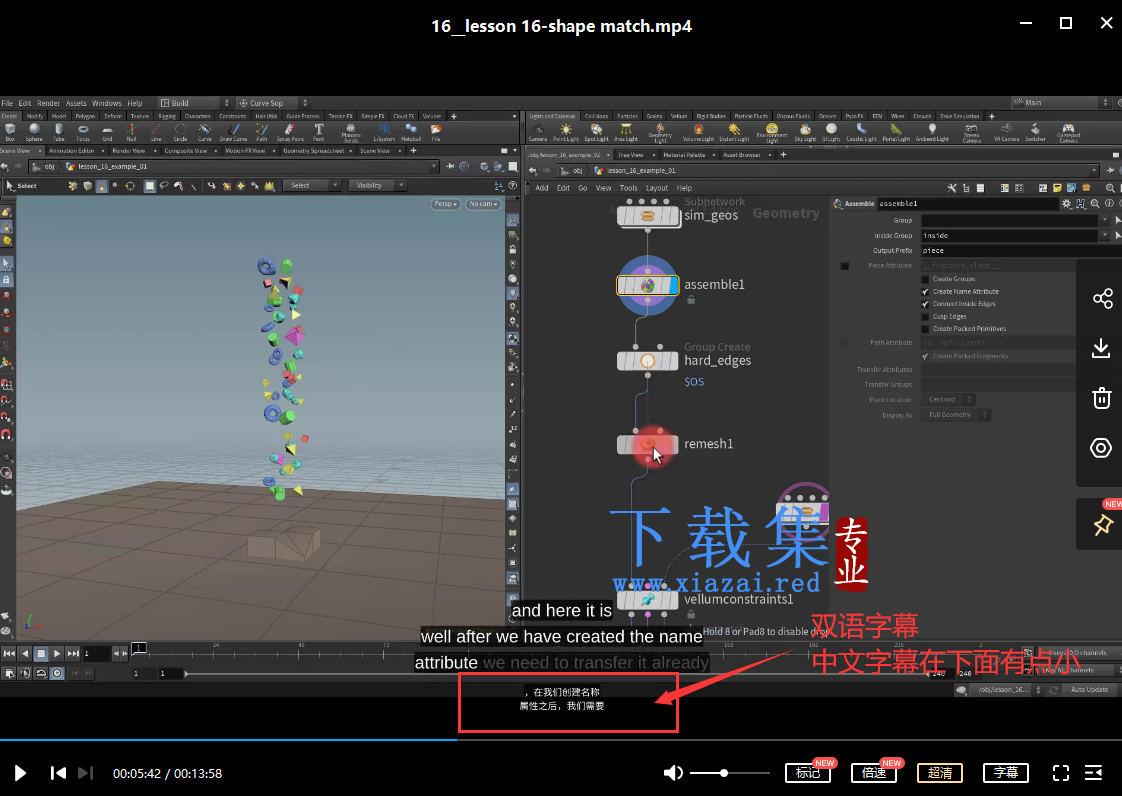Enable the Cusp Edges checkbox
The height and width of the screenshot is (796, 1122).
pos(925,316)
